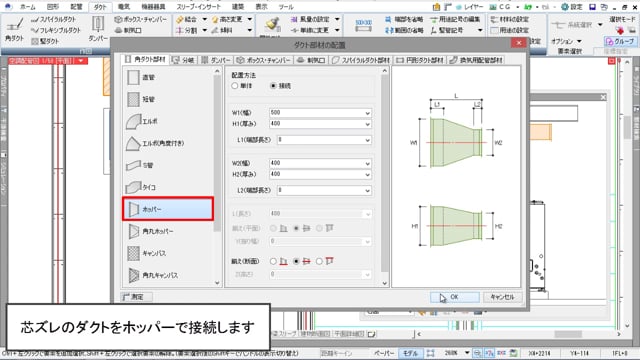Expand the 結合 ribbon dropdown arrow
The height and width of the screenshot is (360, 640).
204,19
